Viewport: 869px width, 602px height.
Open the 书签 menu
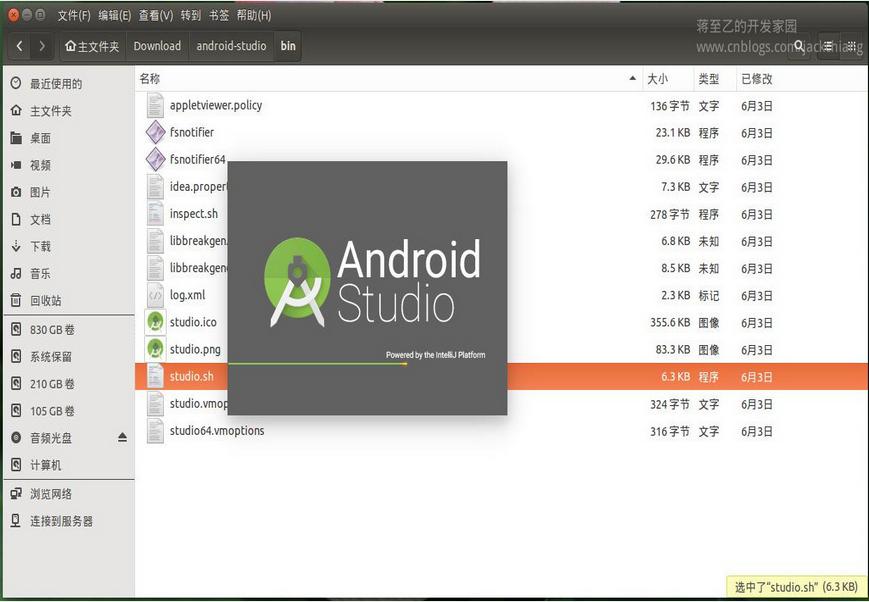pyautogui.click(x=219, y=16)
